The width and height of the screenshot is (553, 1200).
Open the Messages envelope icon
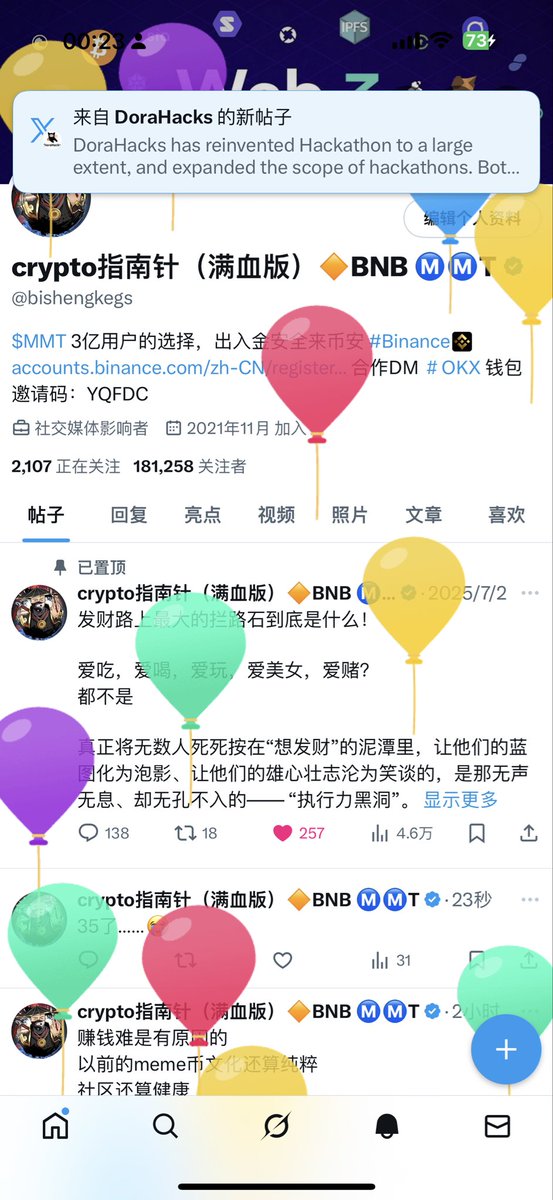(497, 1126)
